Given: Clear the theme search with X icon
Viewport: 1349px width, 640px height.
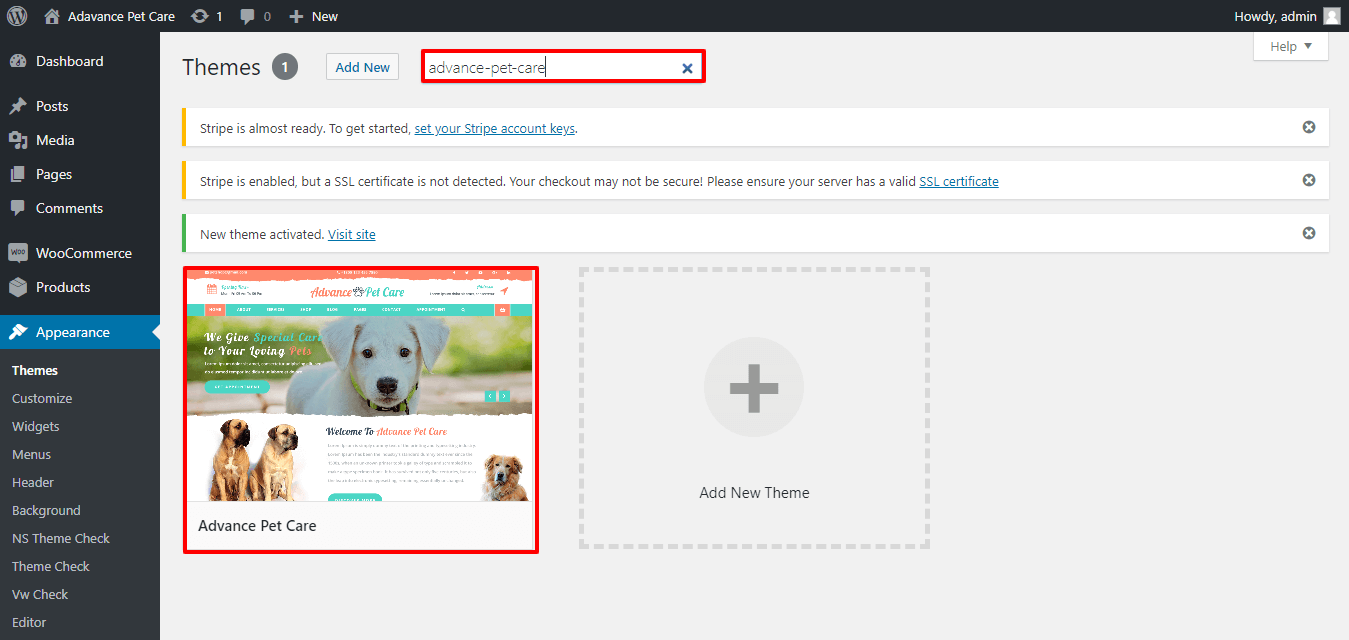Looking at the screenshot, I should [687, 68].
